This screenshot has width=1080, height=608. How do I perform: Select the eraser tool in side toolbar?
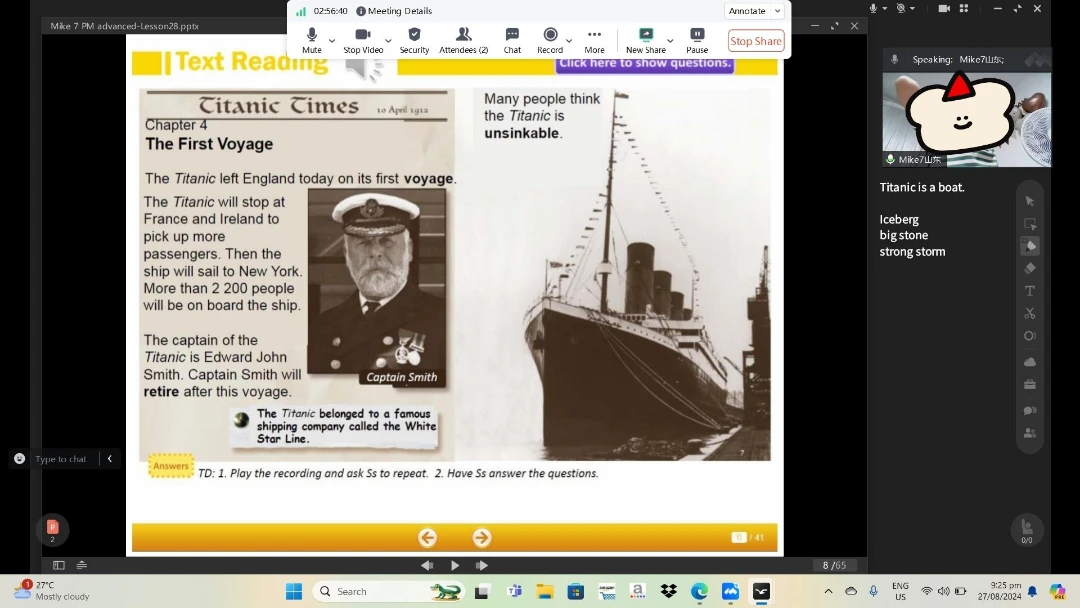pyautogui.click(x=1030, y=269)
